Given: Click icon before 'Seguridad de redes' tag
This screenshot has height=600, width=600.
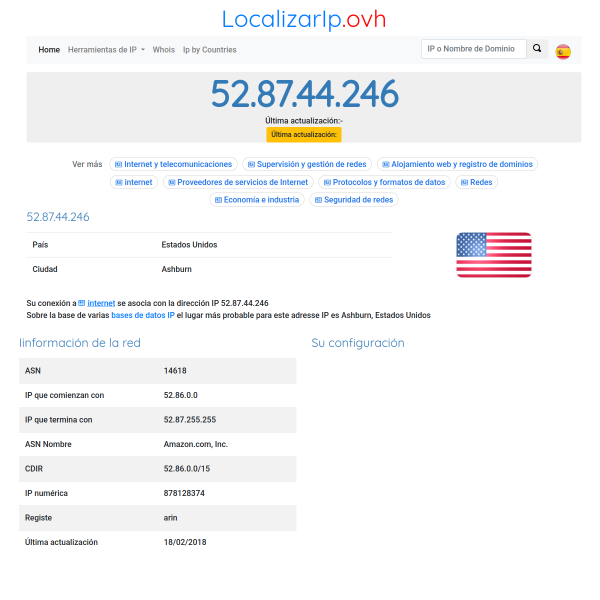Looking at the screenshot, I should pos(318,200).
